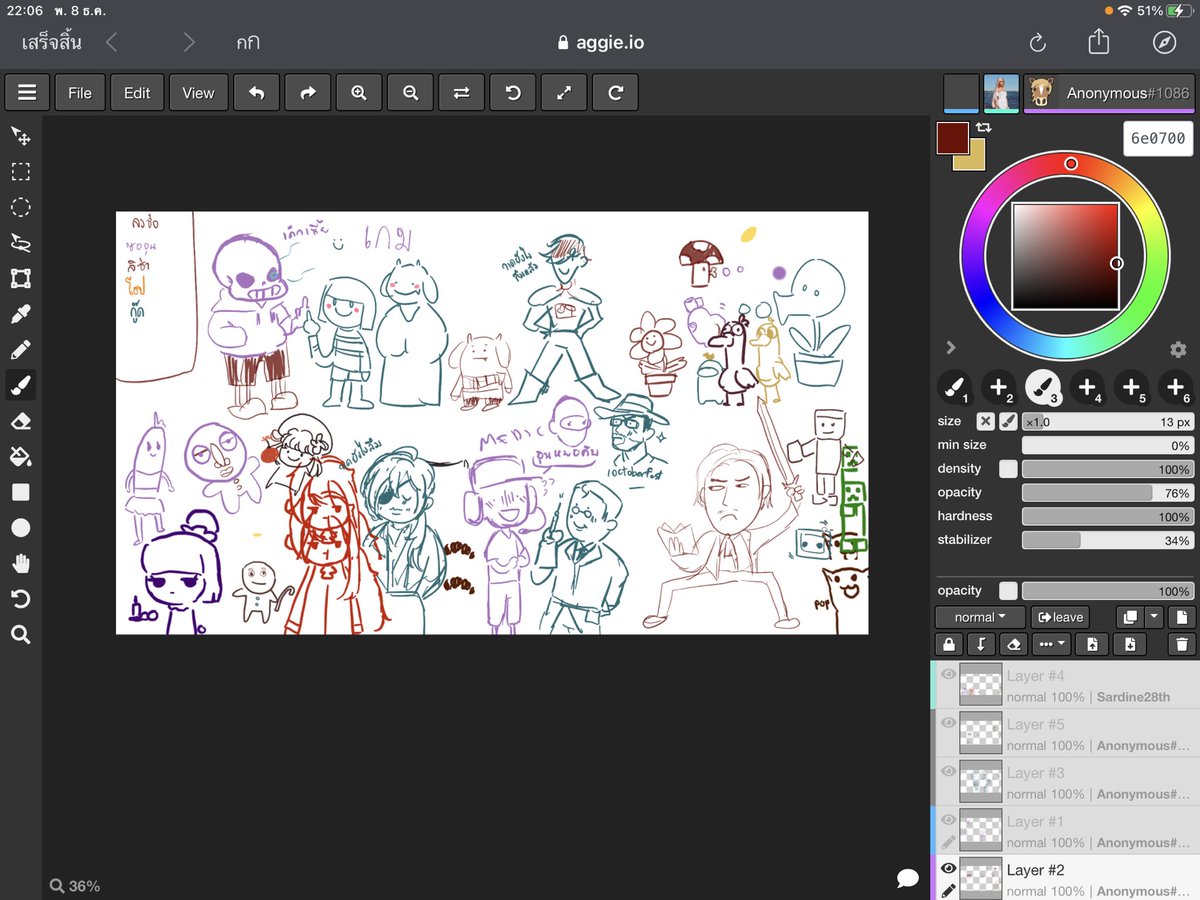This screenshot has height=900, width=1200.
Task: Click rotate canvas clockwise button
Action: pos(616,93)
